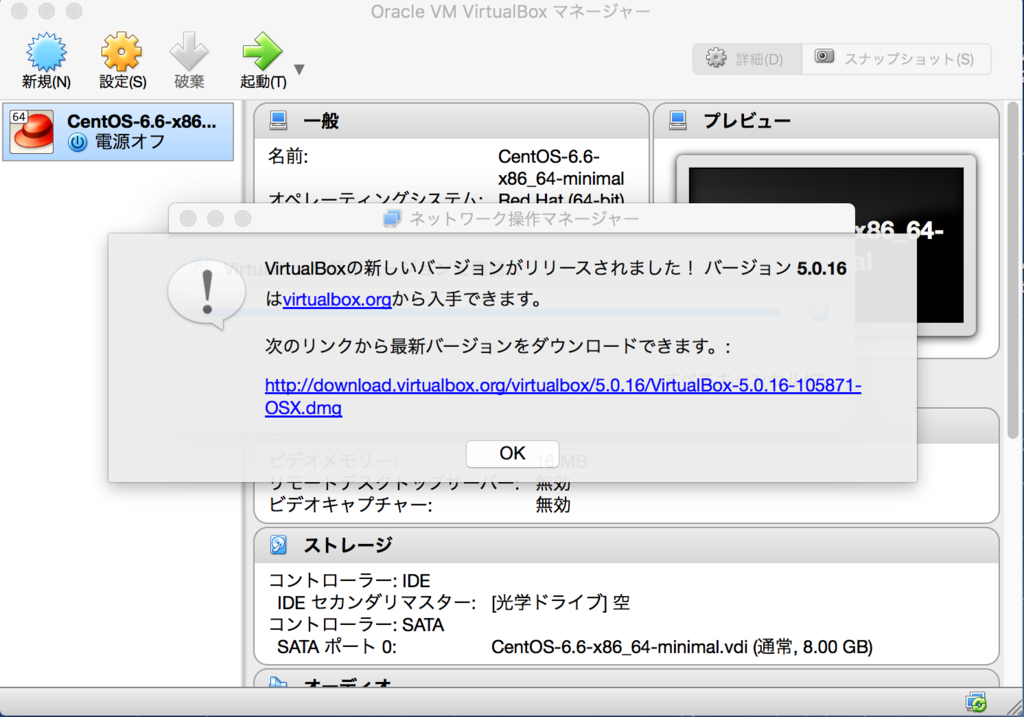The width and height of the screenshot is (1024, 717).
Task: Switch to 詳細(D) details view
Action: [747, 59]
